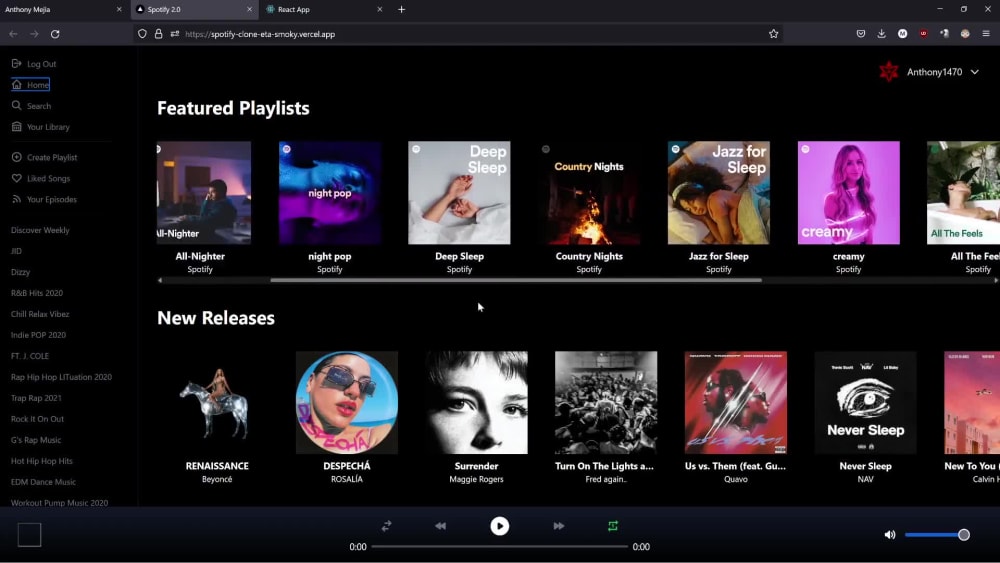1000x563 pixels.
Task: Open the Chill Relax Vibez playlist
Action: [40, 314]
